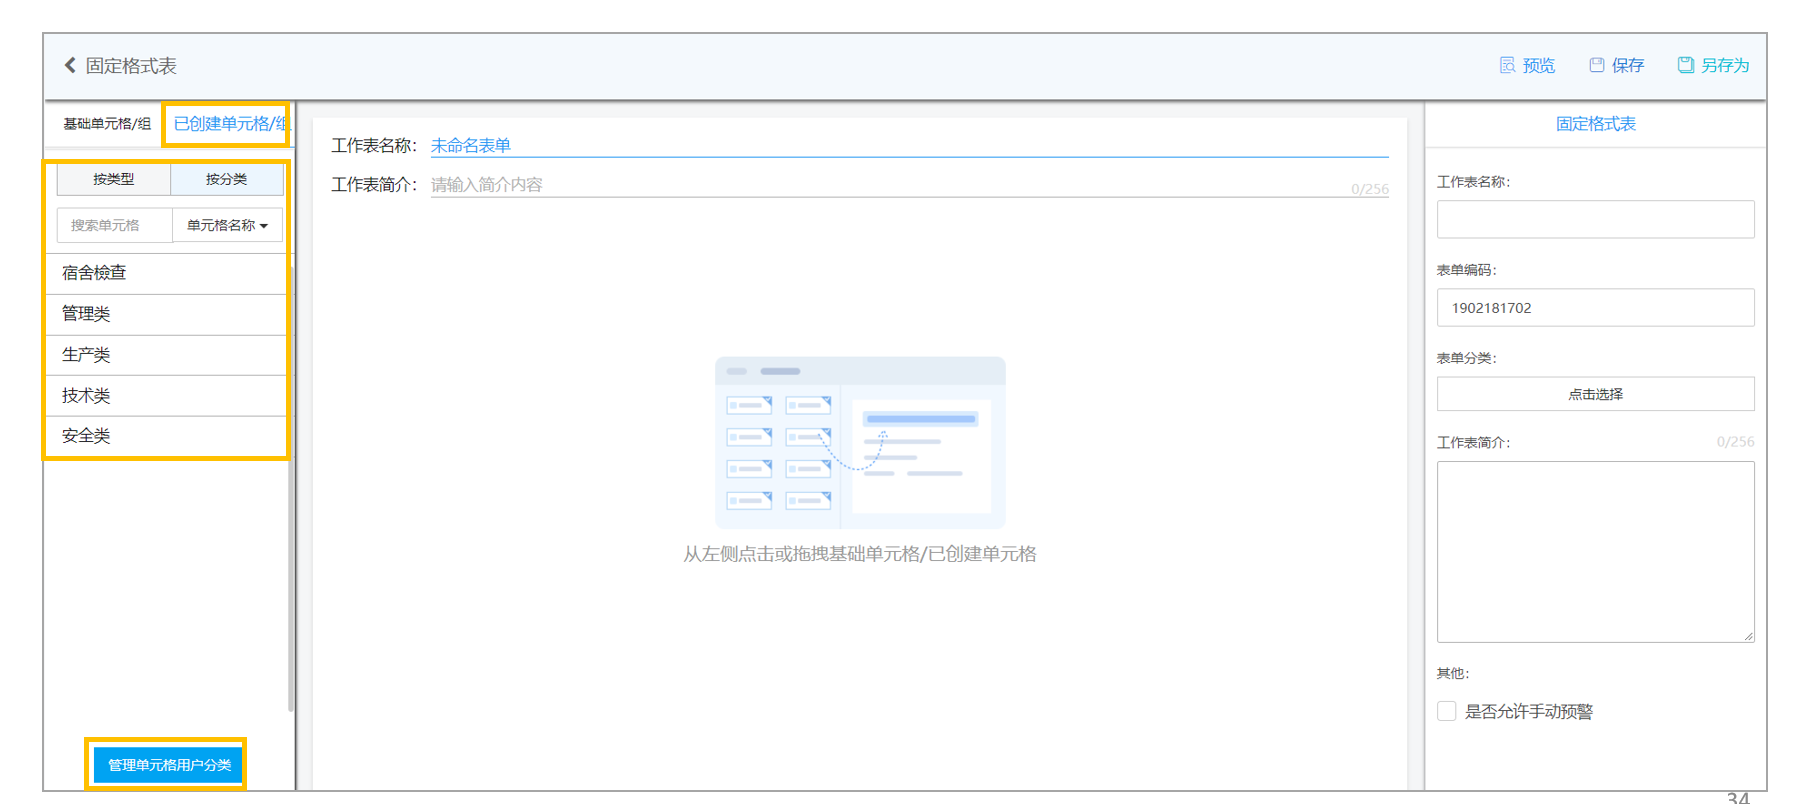Toggle the 是否允许手动预警 checkbox
The width and height of the screenshot is (1793, 804).
(1446, 711)
